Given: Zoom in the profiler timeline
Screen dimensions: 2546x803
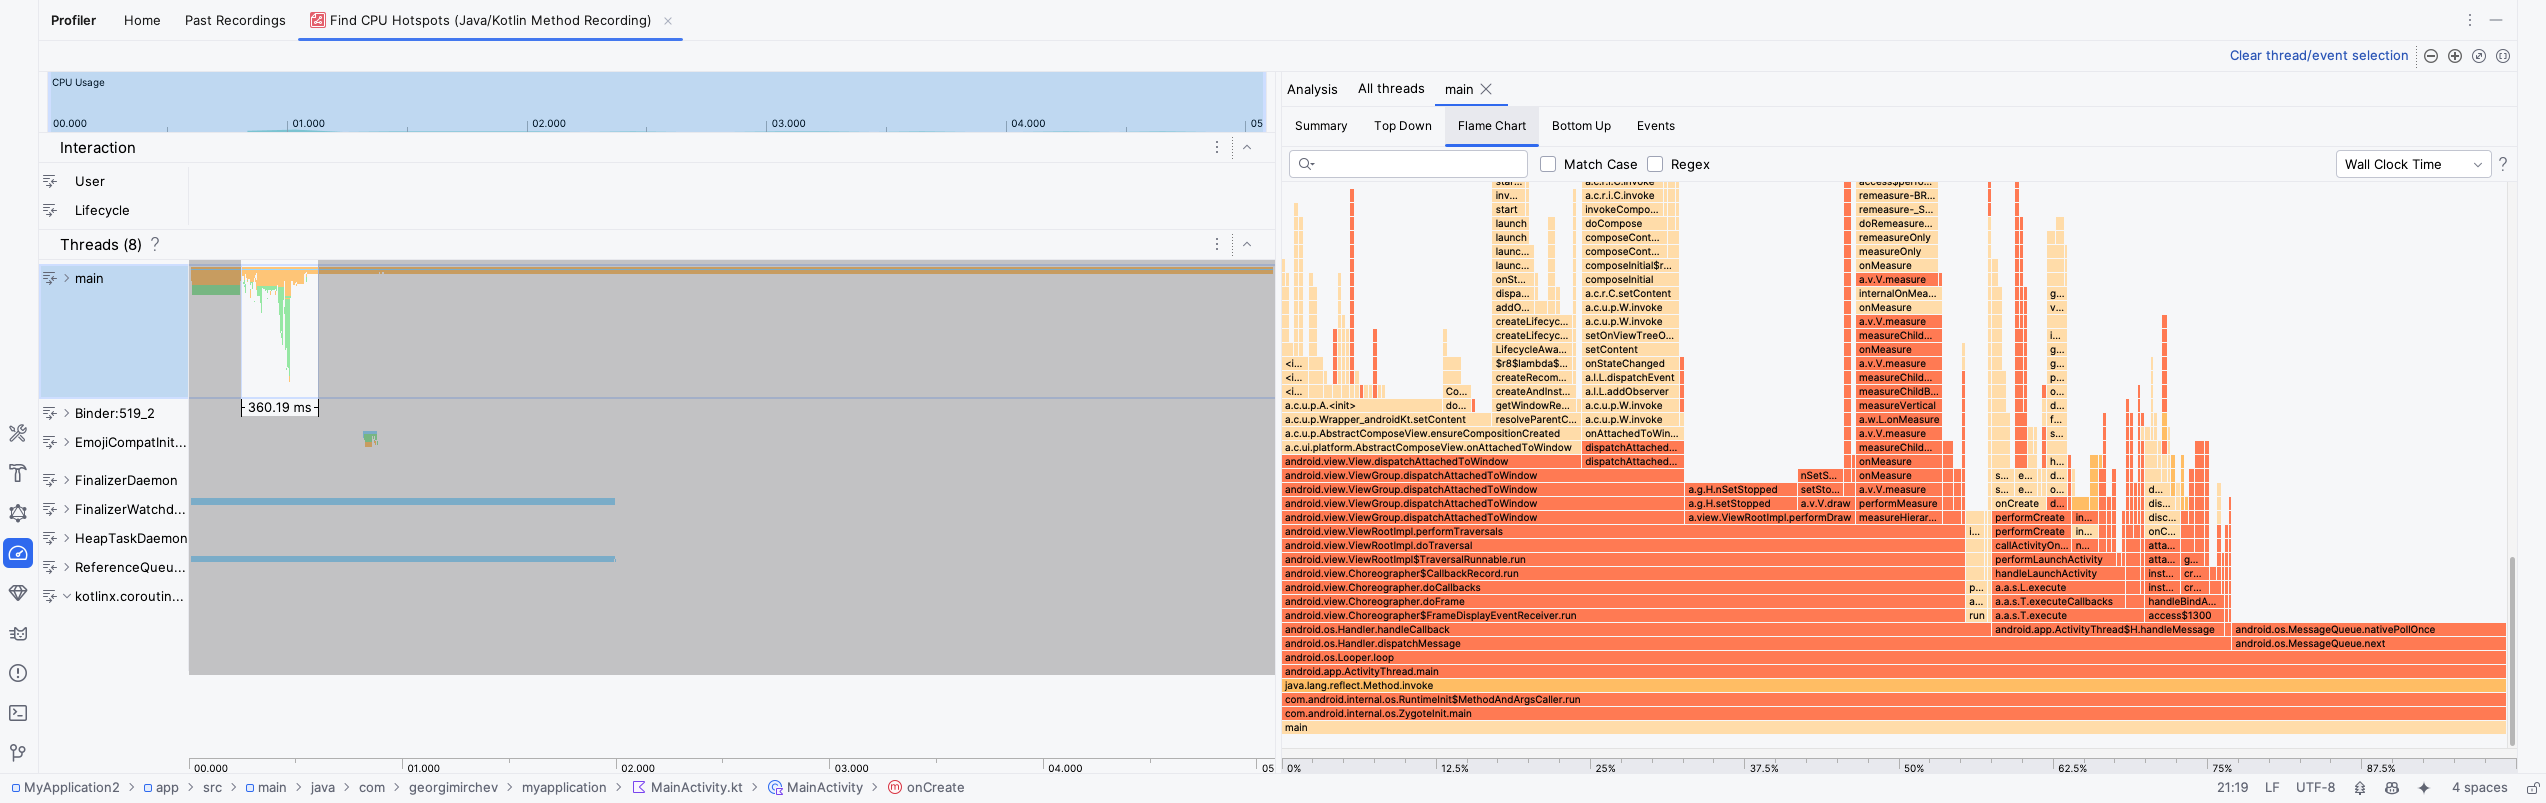Looking at the screenshot, I should tap(2455, 56).
